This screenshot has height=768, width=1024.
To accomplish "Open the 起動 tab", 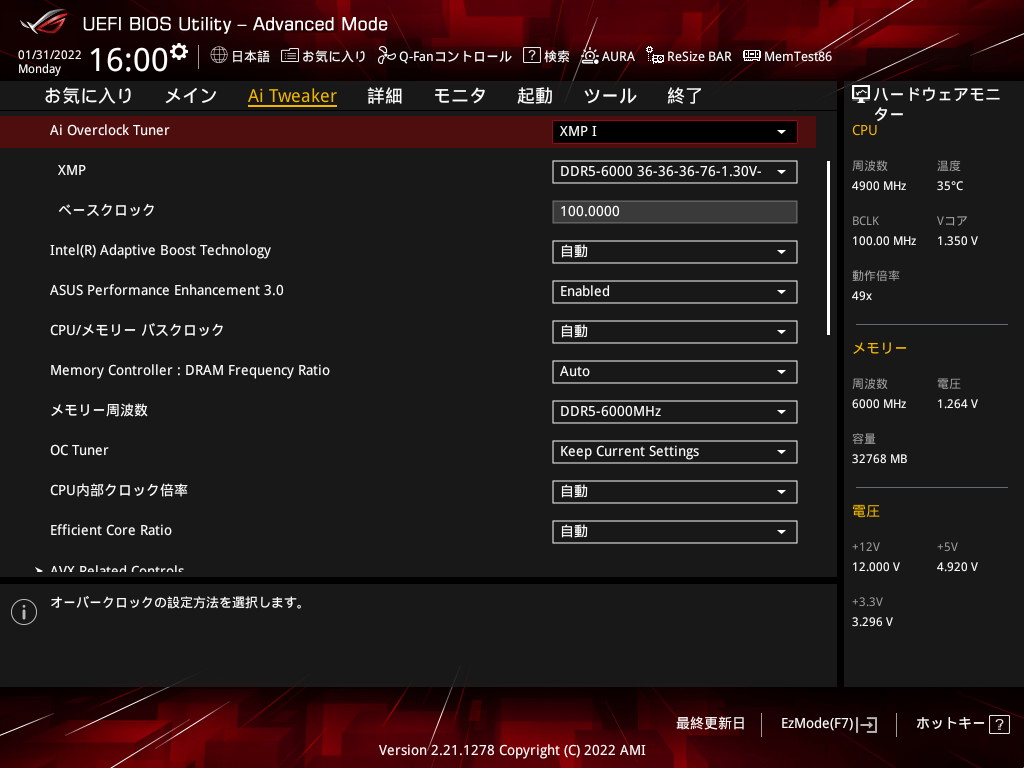I will pos(535,96).
